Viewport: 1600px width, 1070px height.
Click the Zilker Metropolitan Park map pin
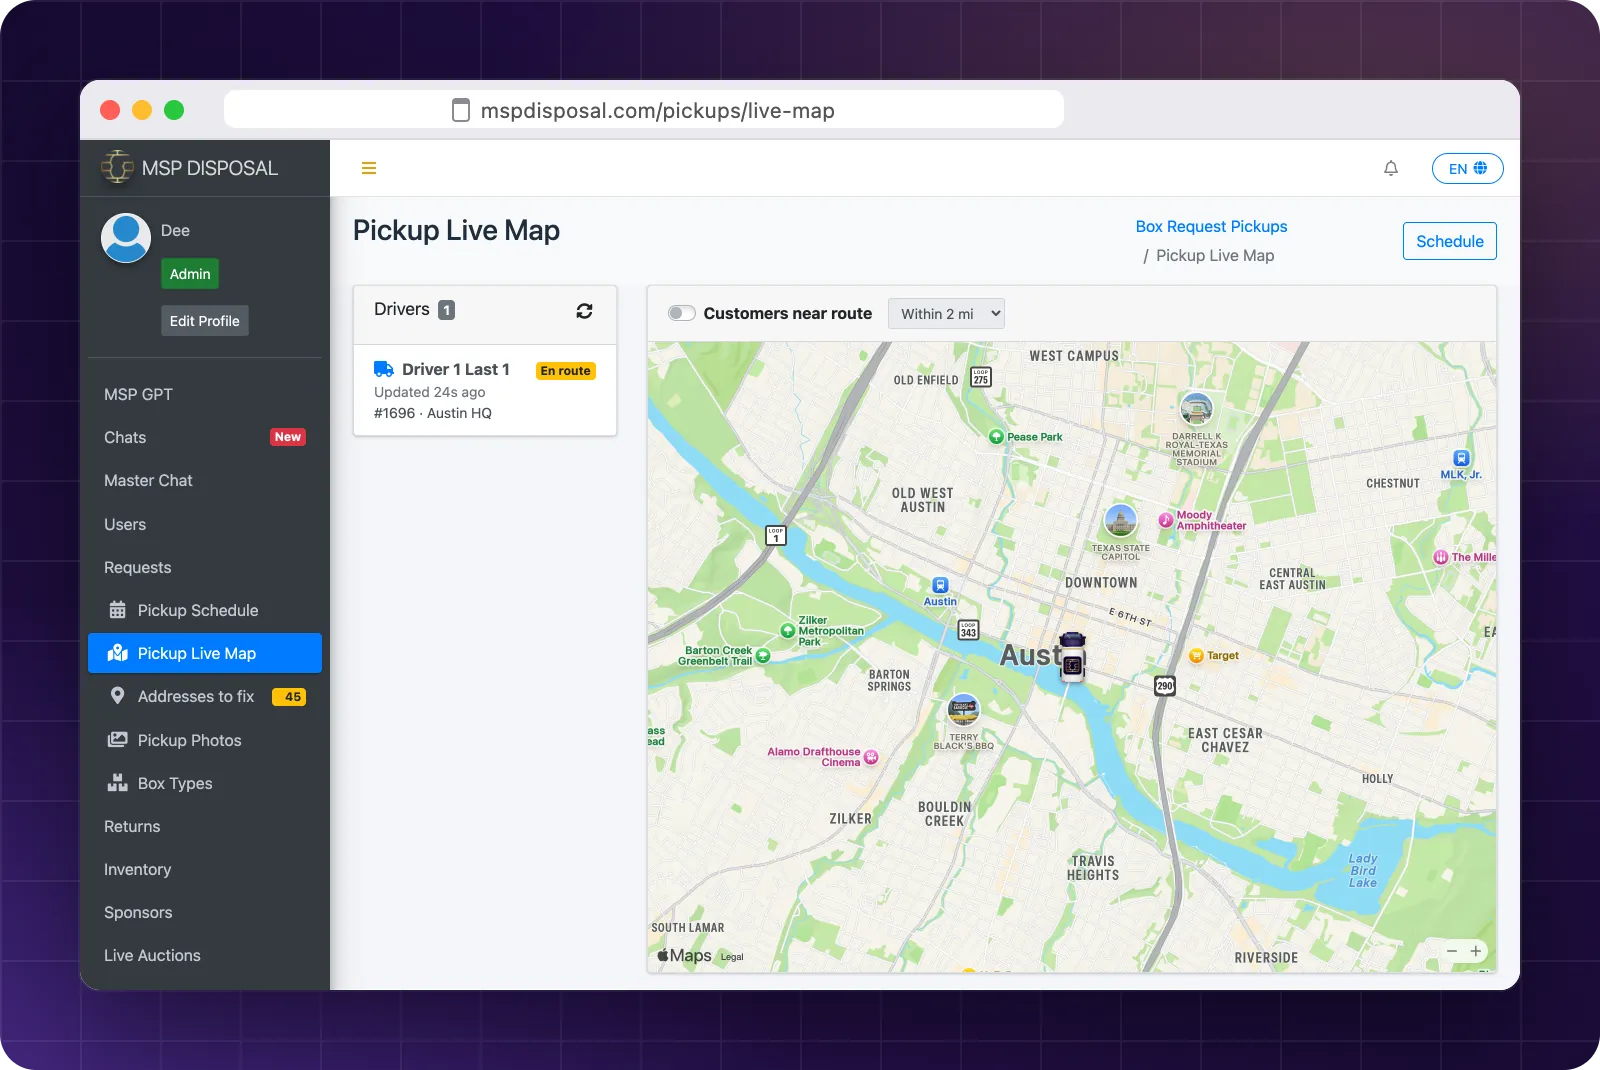[788, 631]
